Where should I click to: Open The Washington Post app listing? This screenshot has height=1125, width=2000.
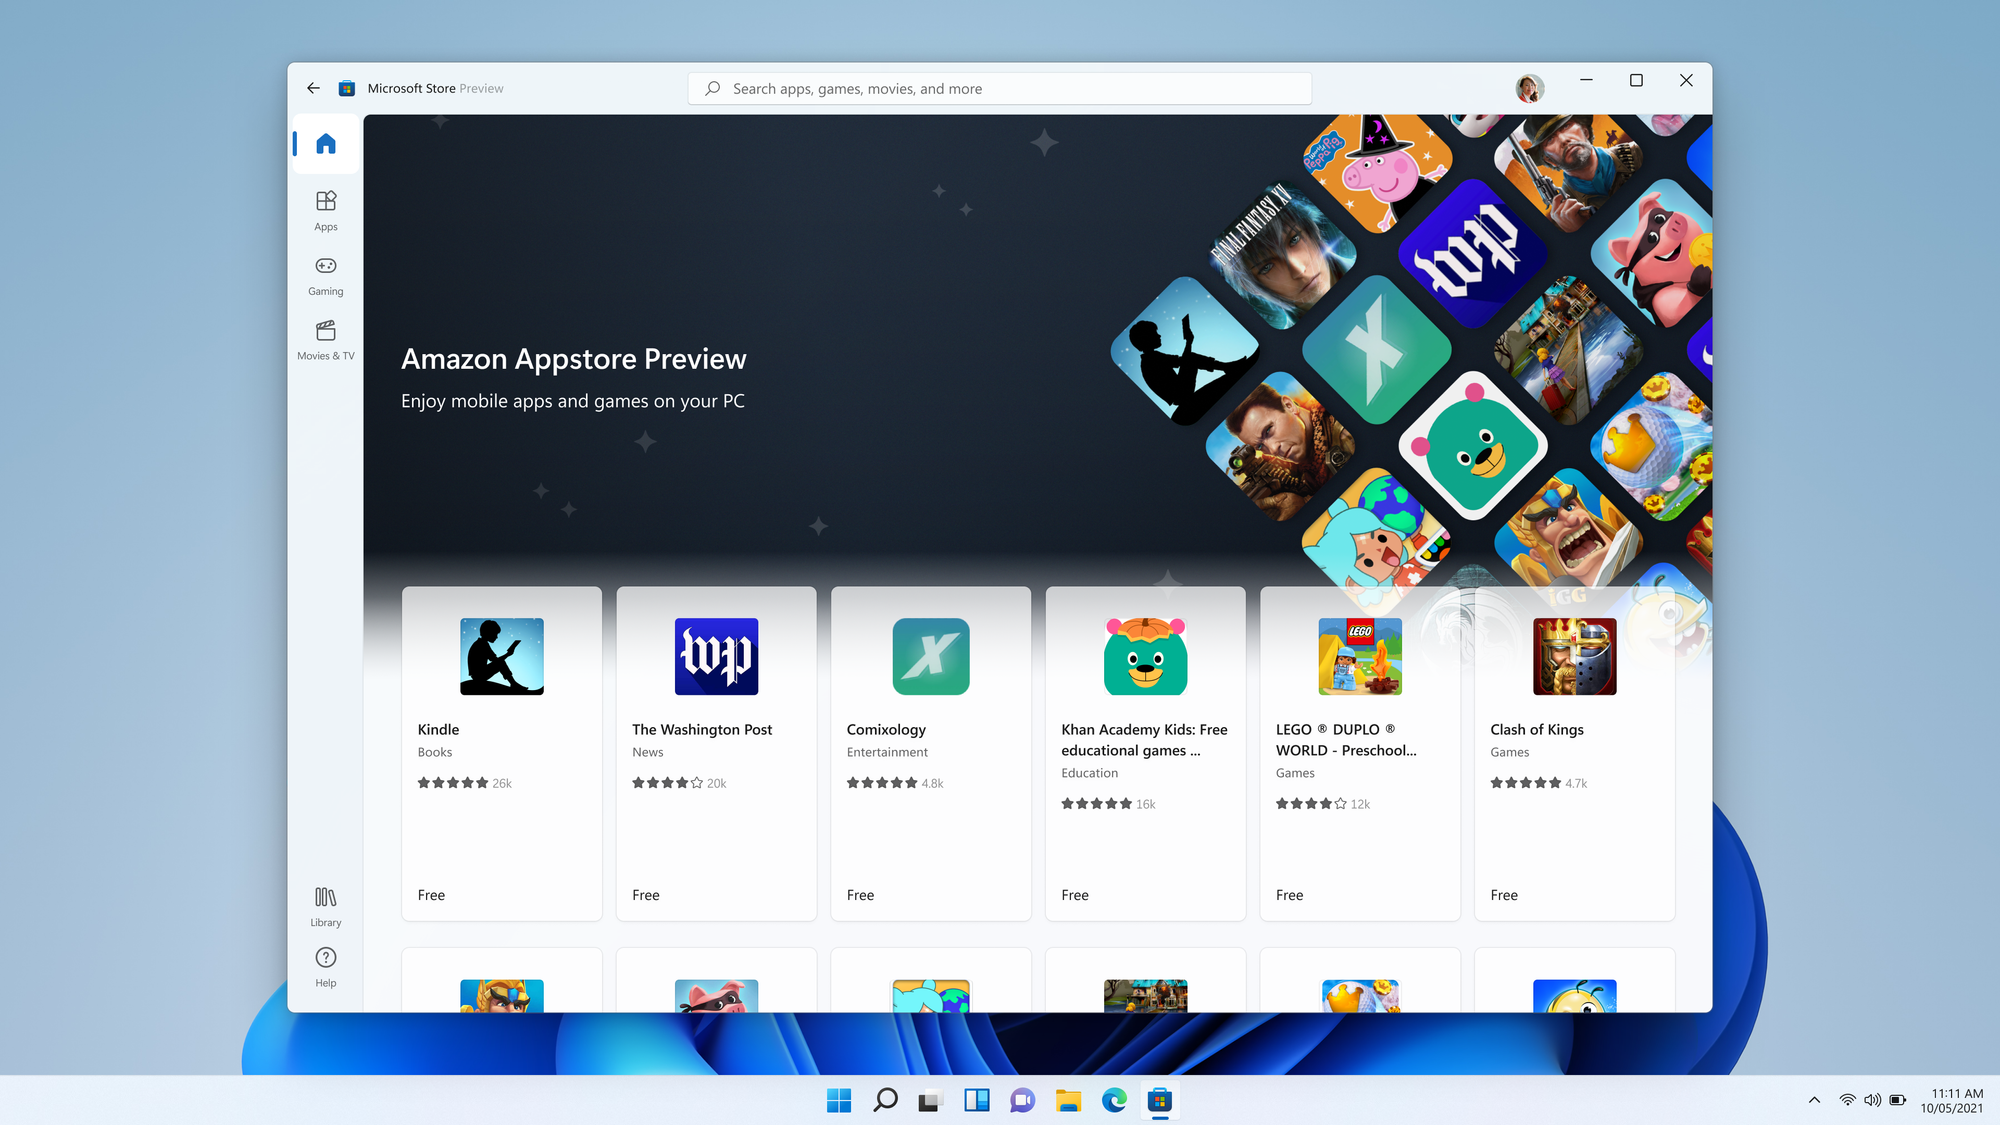coord(716,753)
